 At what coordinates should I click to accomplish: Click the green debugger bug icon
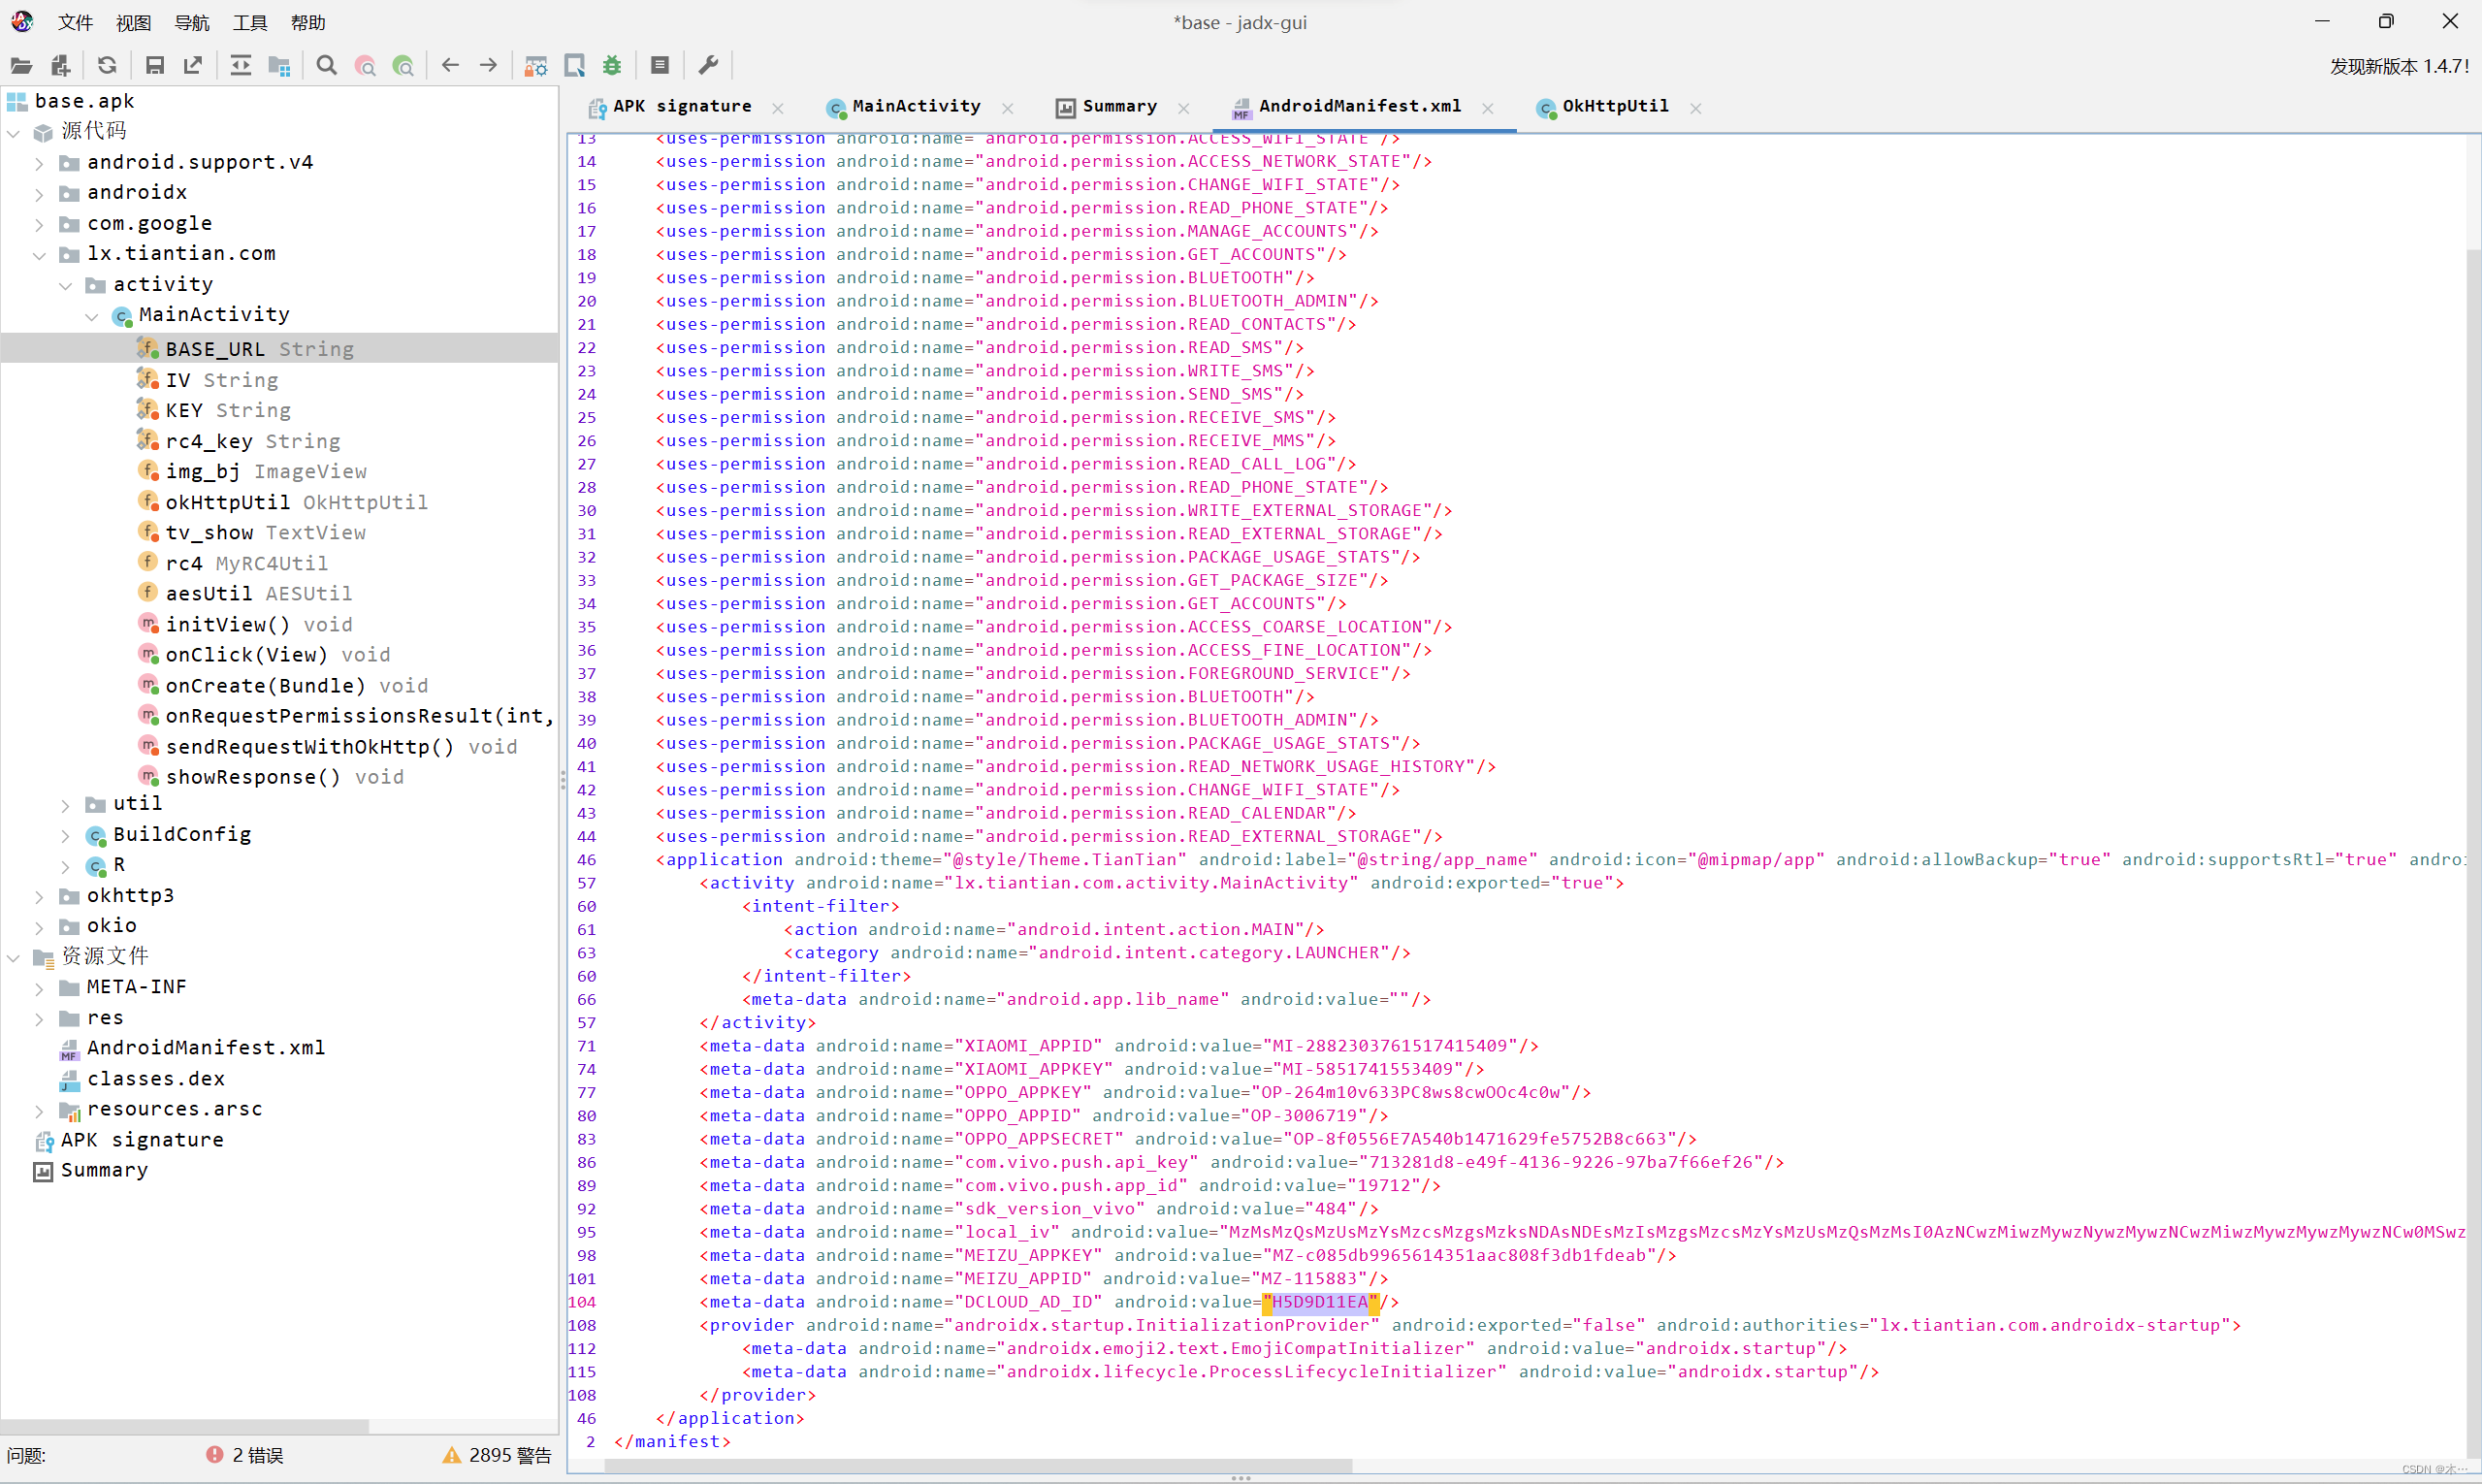click(612, 66)
